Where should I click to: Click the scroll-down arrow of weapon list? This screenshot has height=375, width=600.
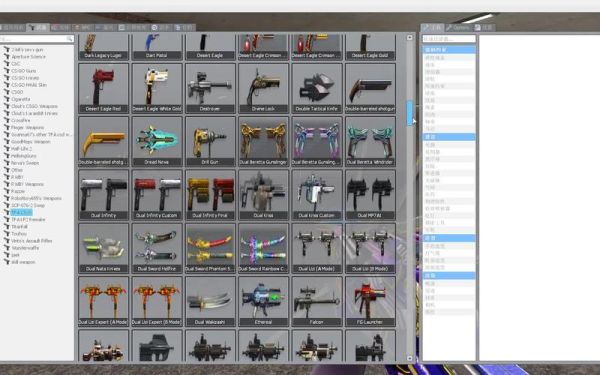tap(409, 358)
